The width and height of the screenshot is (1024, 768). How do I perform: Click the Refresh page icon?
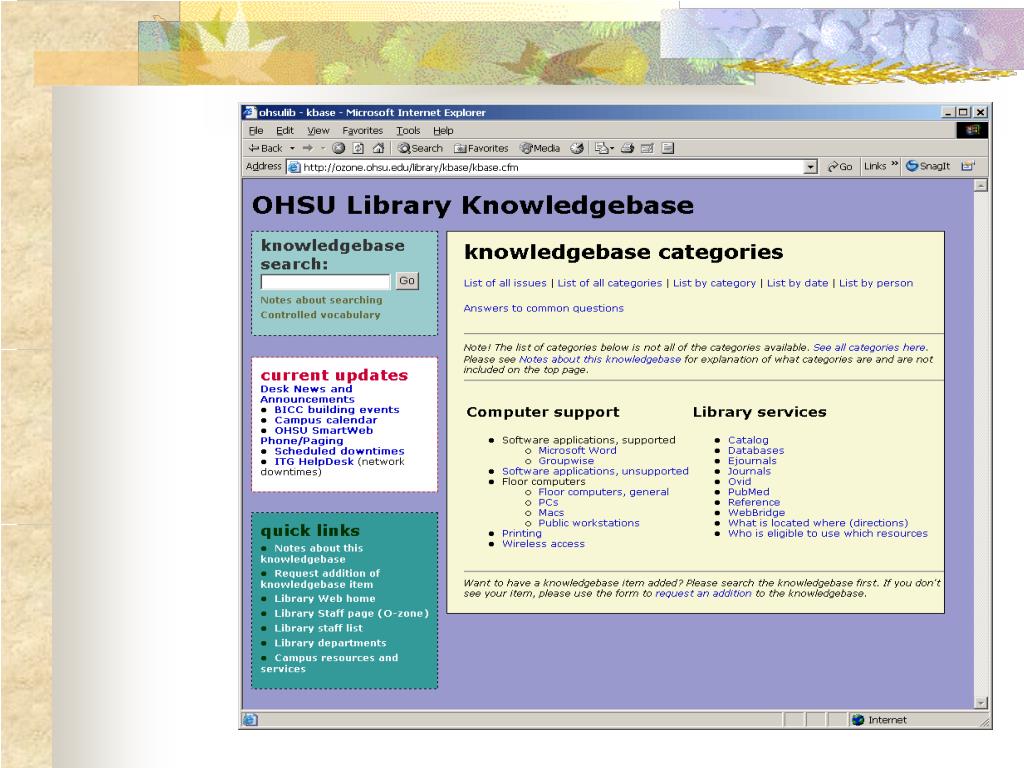coord(358,148)
